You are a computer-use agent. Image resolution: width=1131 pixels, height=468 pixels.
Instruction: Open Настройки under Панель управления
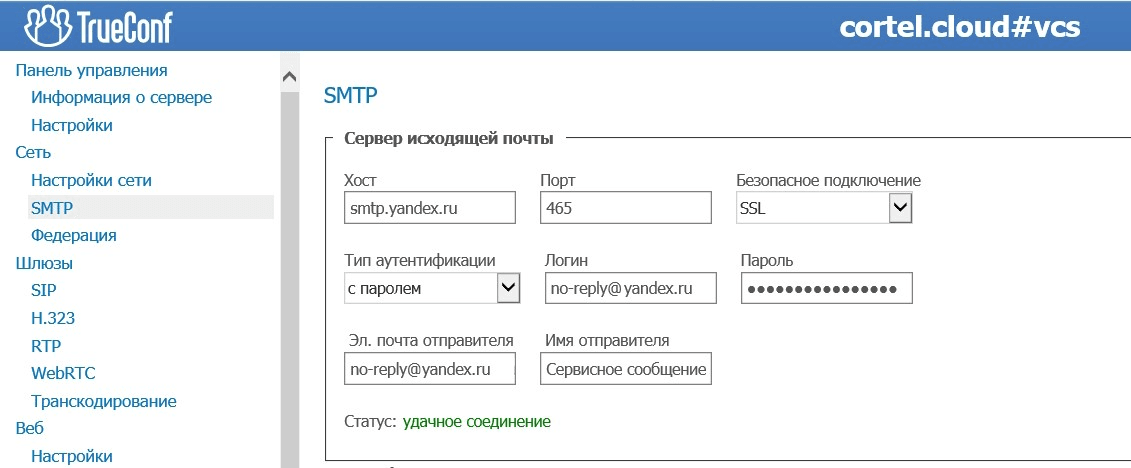[71, 126]
